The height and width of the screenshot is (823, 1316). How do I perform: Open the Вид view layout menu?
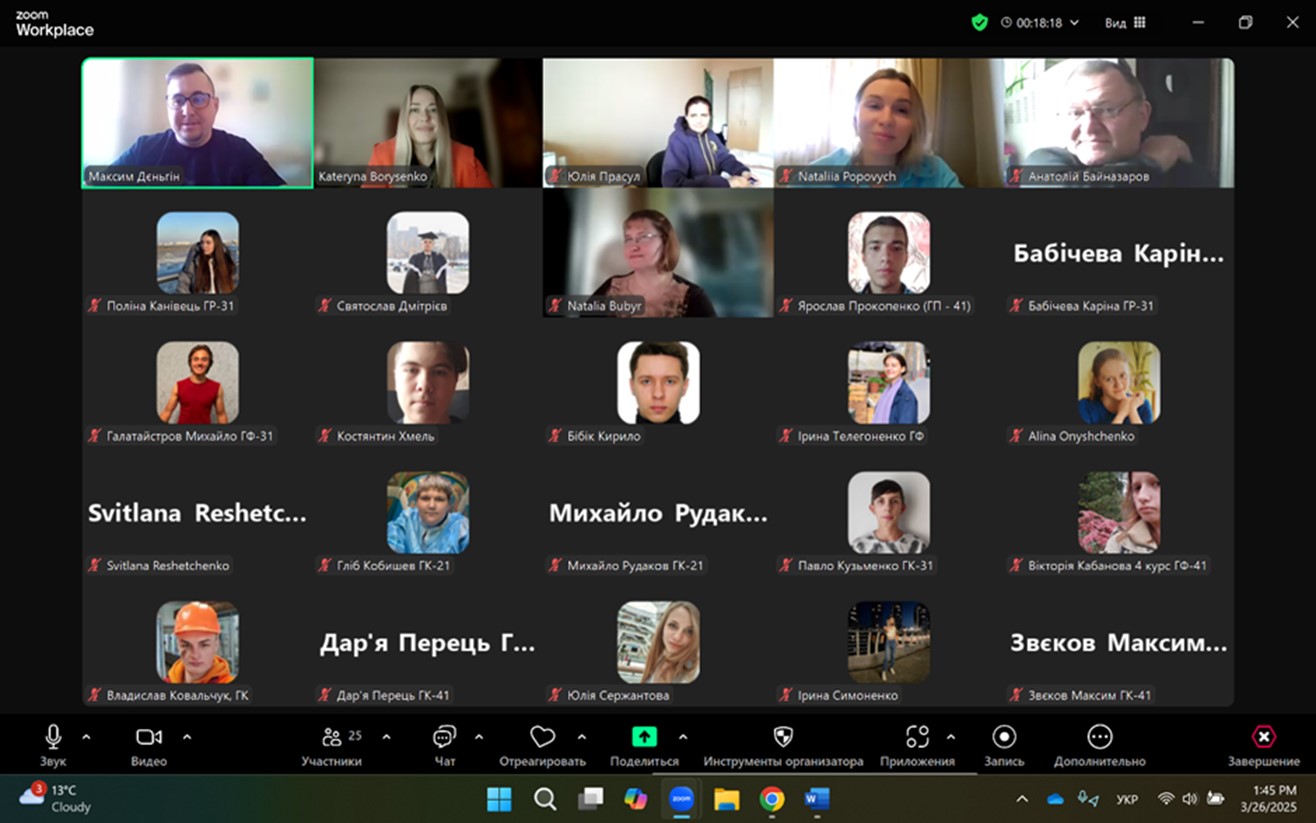tap(1124, 22)
